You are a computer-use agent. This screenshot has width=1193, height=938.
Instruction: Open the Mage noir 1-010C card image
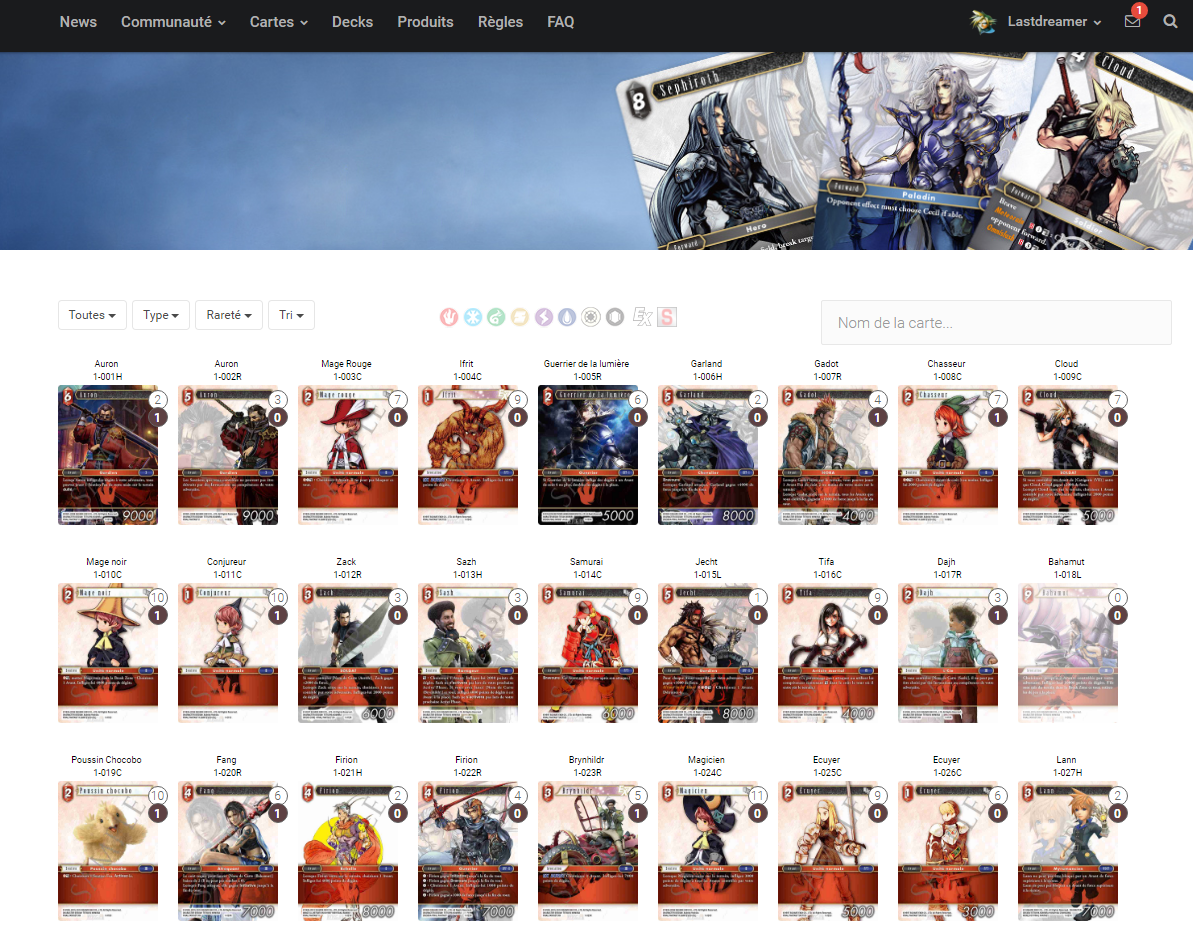108,653
